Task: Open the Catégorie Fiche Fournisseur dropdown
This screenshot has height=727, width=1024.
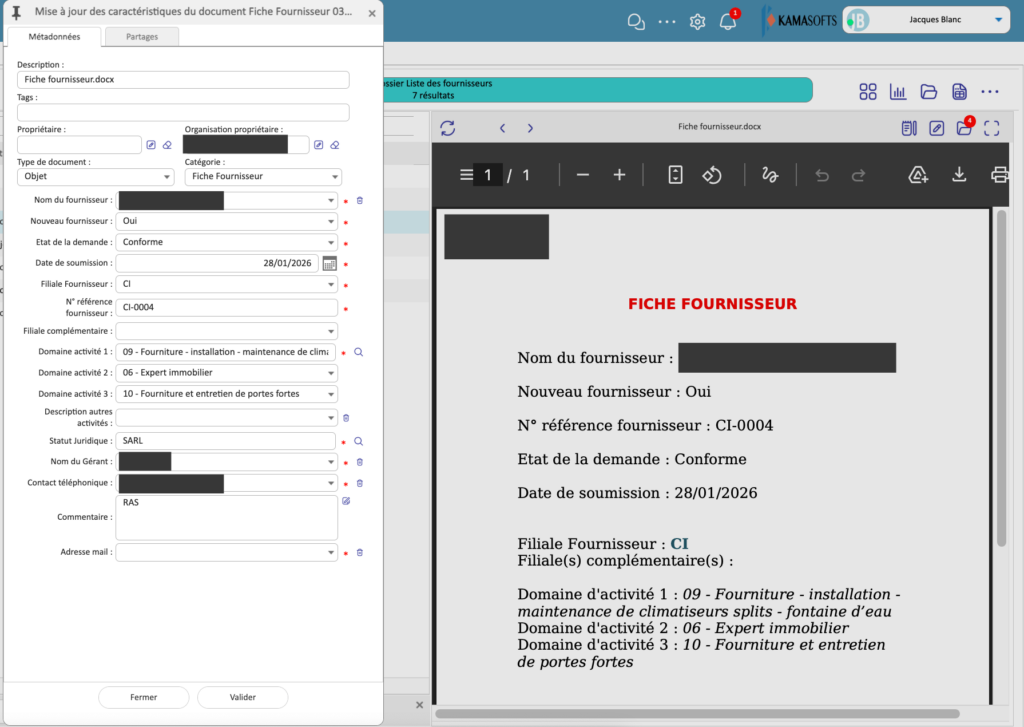Action: [334, 177]
